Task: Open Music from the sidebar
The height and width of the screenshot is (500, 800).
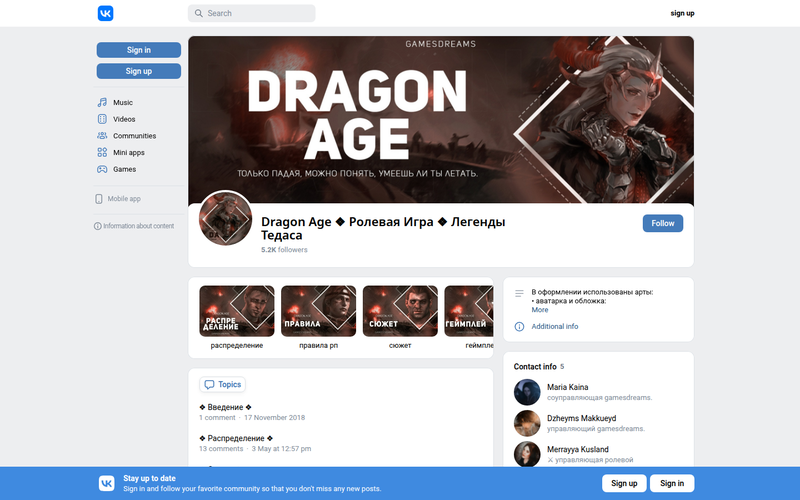Action: coord(122,103)
